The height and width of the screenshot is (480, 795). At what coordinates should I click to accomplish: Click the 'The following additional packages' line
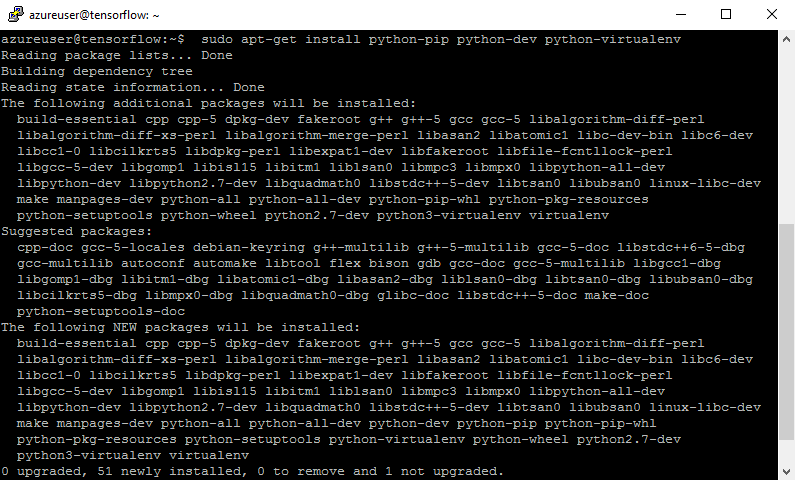[208, 103]
